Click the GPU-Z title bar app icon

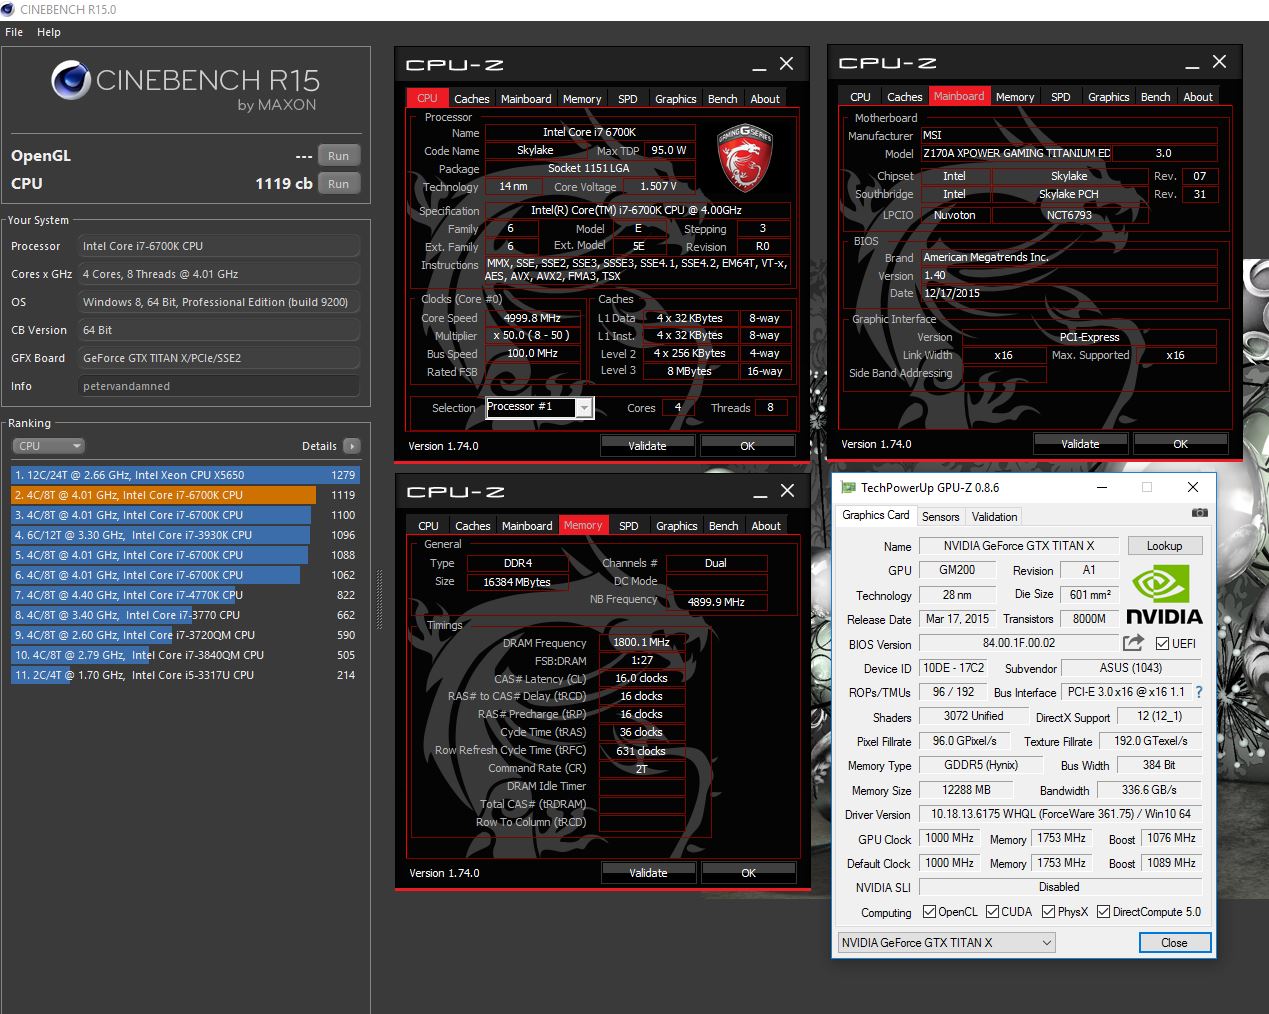[x=848, y=487]
